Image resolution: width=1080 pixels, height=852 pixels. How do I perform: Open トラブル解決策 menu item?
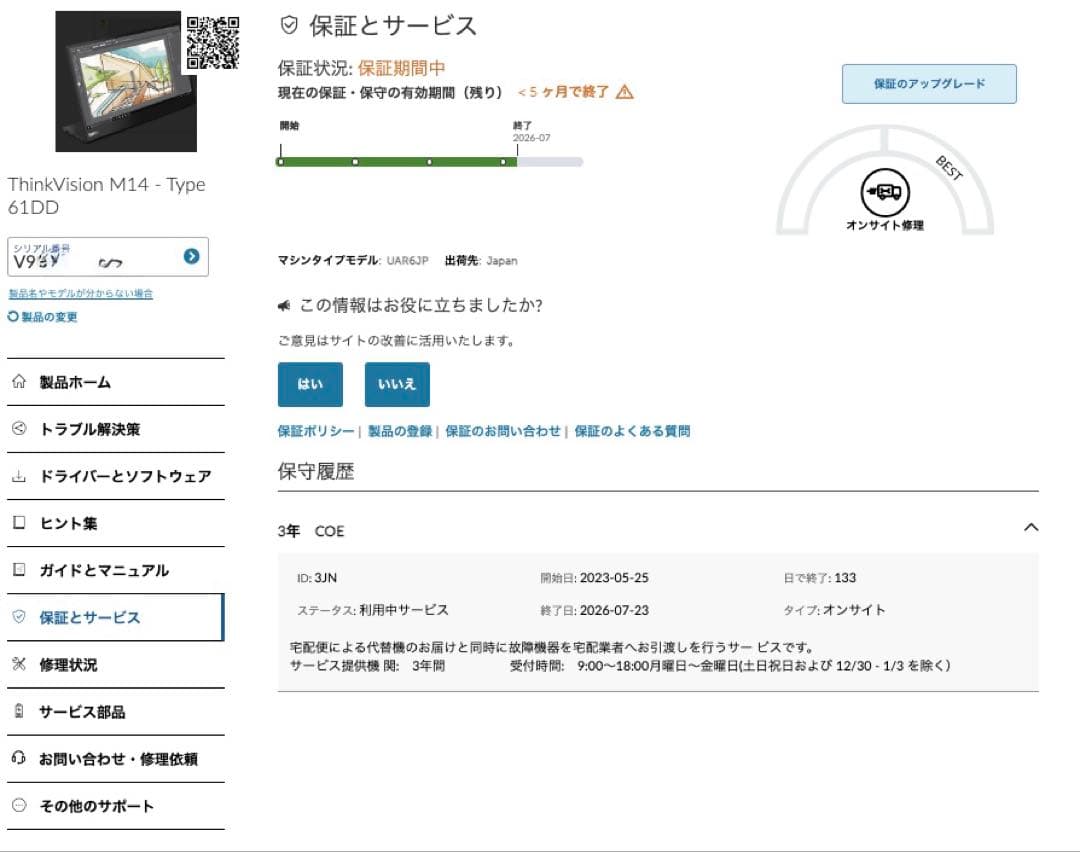[116, 429]
